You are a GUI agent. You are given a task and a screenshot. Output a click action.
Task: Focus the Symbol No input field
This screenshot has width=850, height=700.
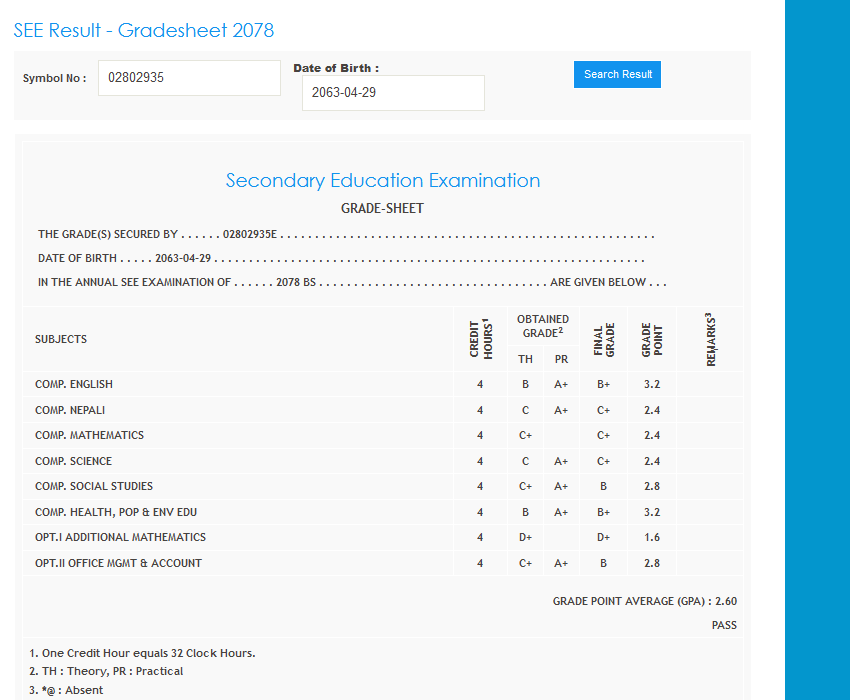[x=189, y=78]
